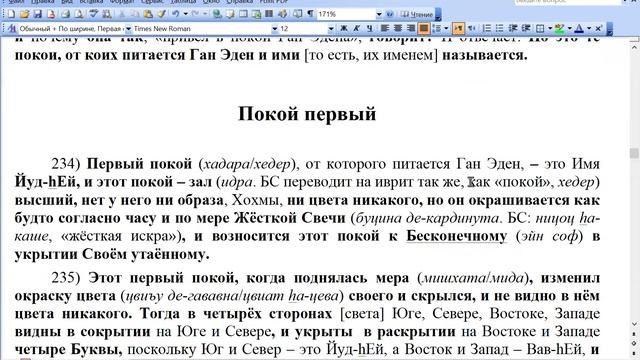Screen dimensions: 640x360
Task: Open Tables and Borders toolbar
Action: 231,14
